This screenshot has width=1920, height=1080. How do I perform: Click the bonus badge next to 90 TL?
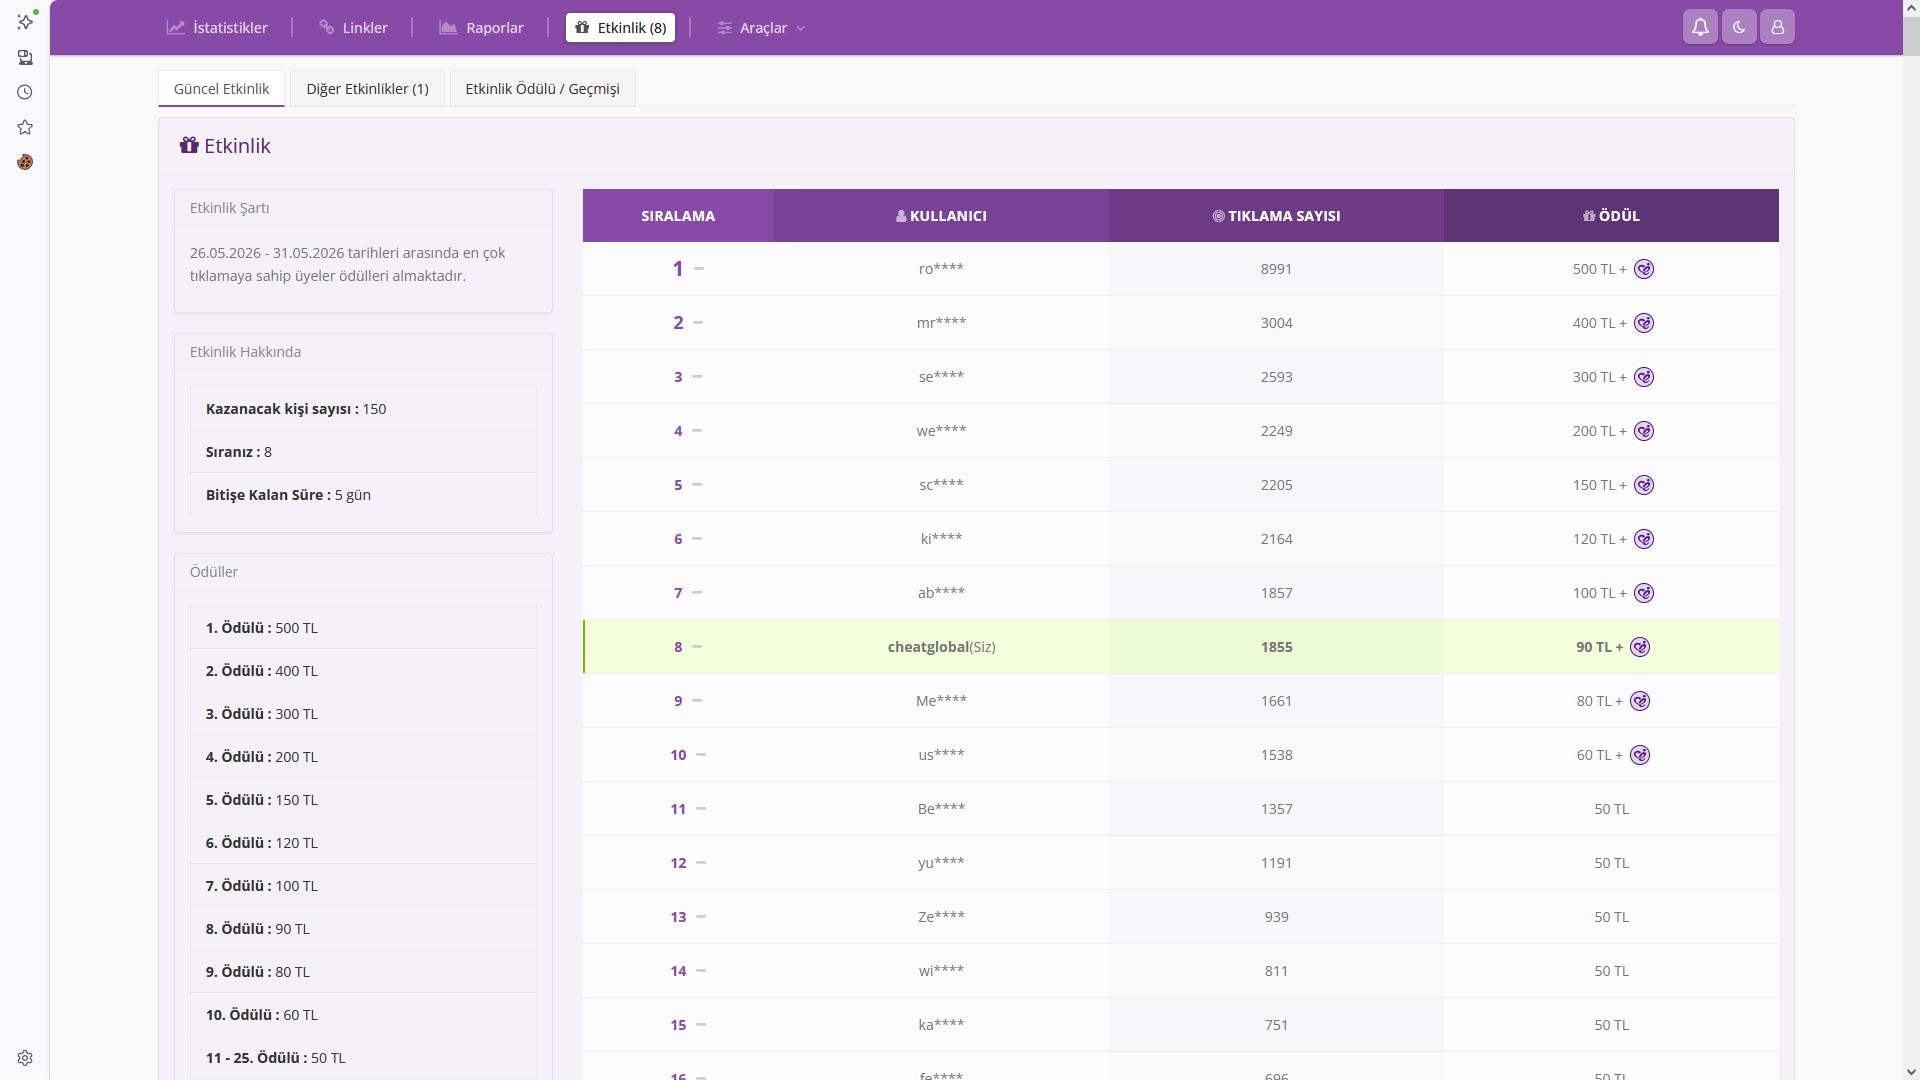coord(1640,647)
